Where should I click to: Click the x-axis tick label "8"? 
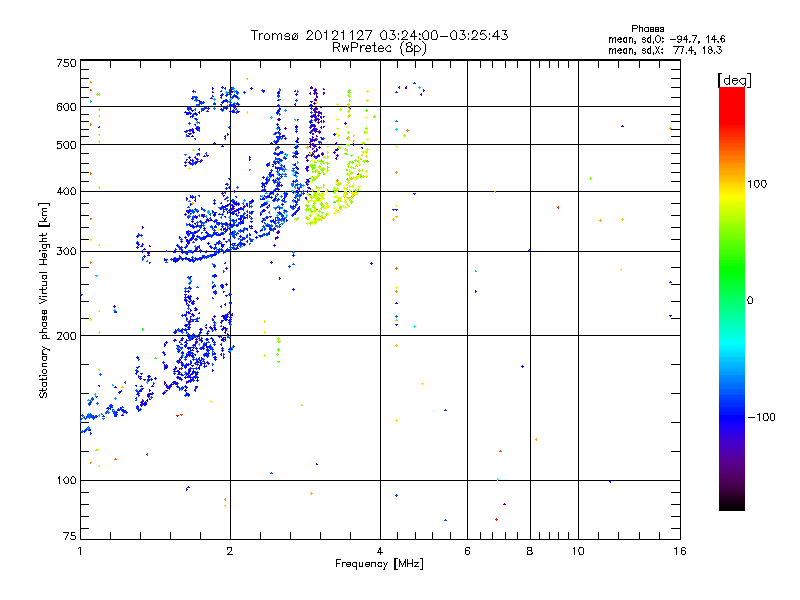pos(530,551)
